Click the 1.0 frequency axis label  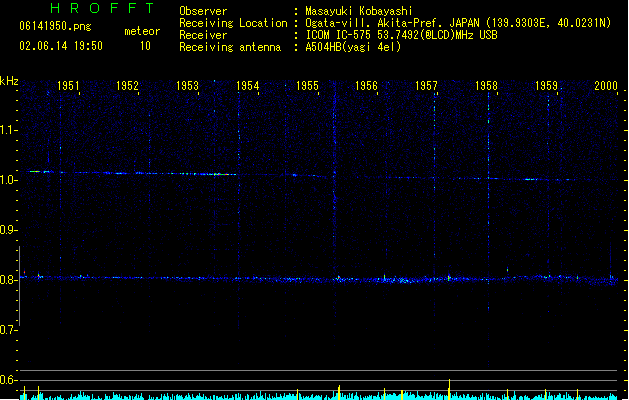8,180
